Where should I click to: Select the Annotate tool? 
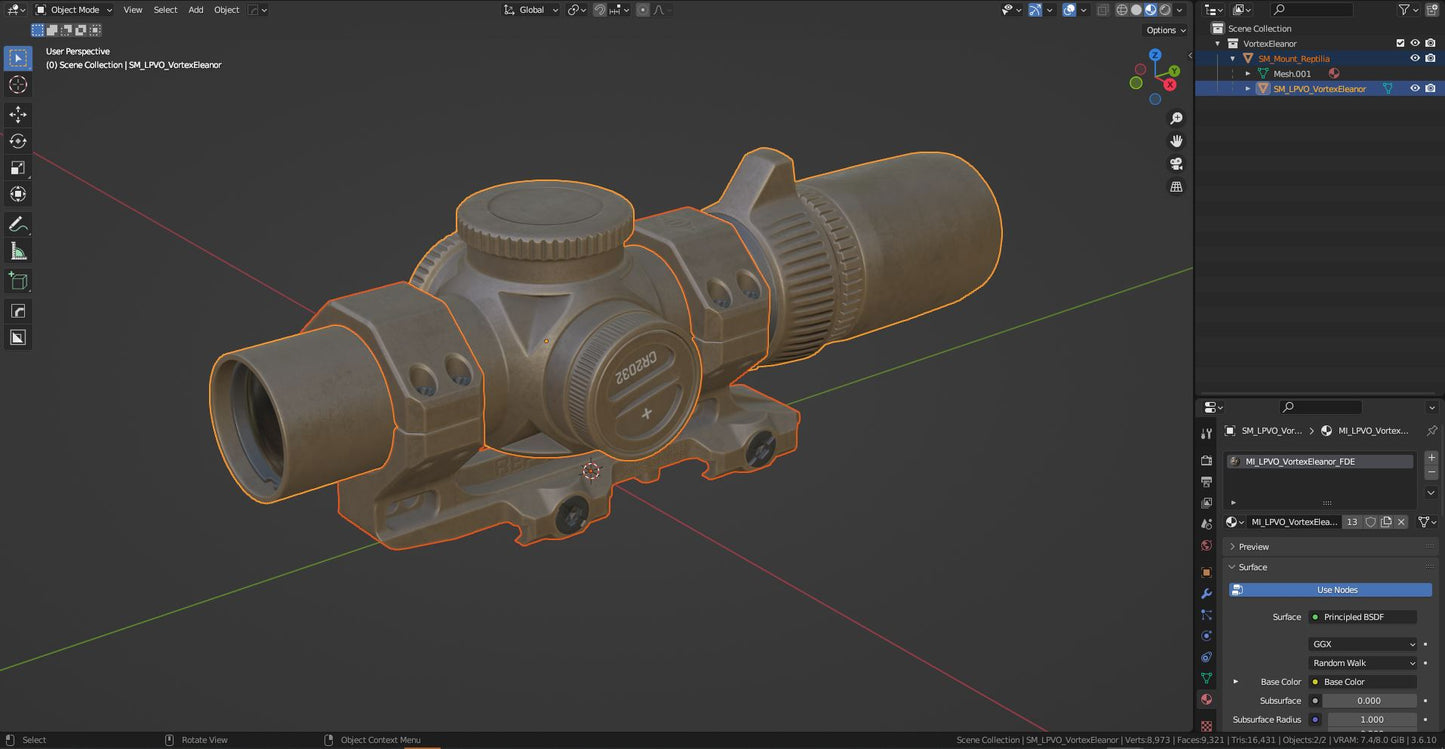pyautogui.click(x=18, y=225)
